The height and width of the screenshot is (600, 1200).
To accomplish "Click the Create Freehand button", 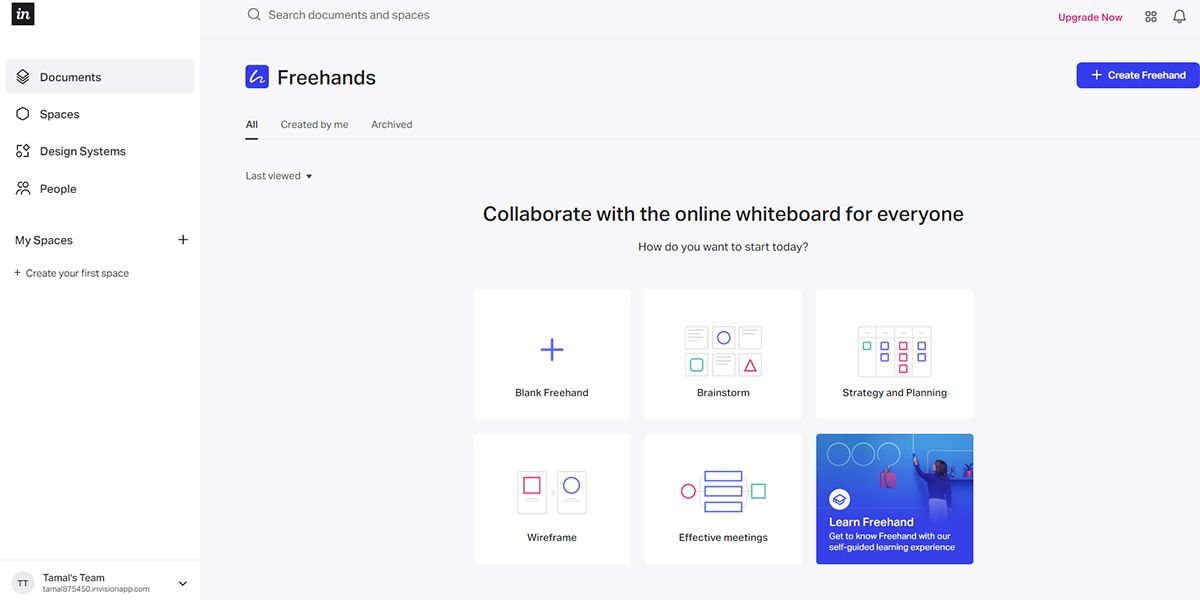I will click(x=1138, y=75).
